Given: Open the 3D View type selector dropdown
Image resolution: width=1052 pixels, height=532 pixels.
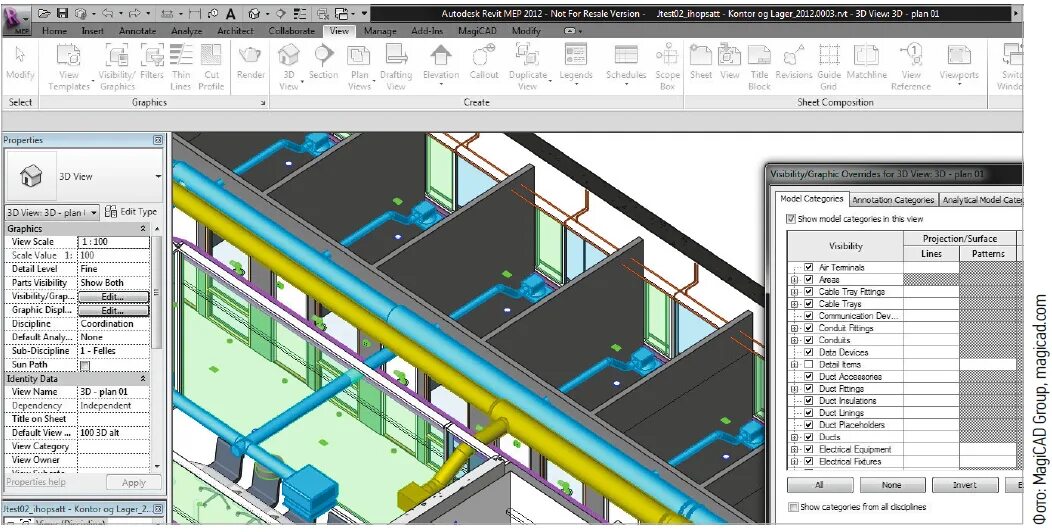Looking at the screenshot, I should pyautogui.click(x=158, y=176).
